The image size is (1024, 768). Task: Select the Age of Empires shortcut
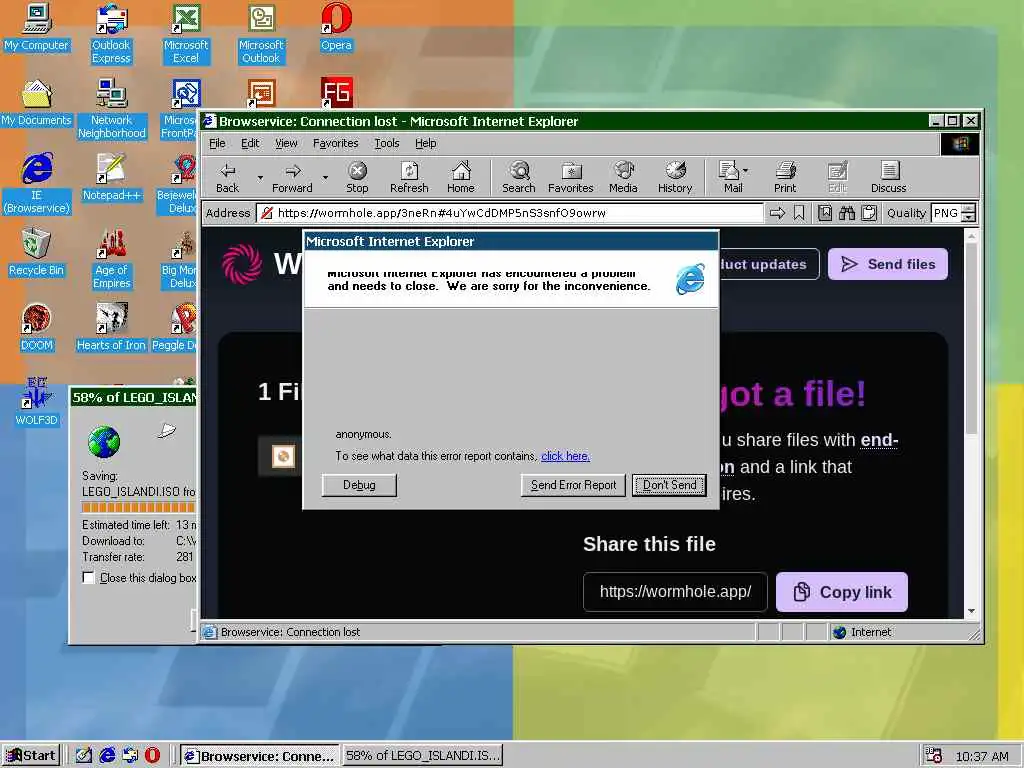111,259
